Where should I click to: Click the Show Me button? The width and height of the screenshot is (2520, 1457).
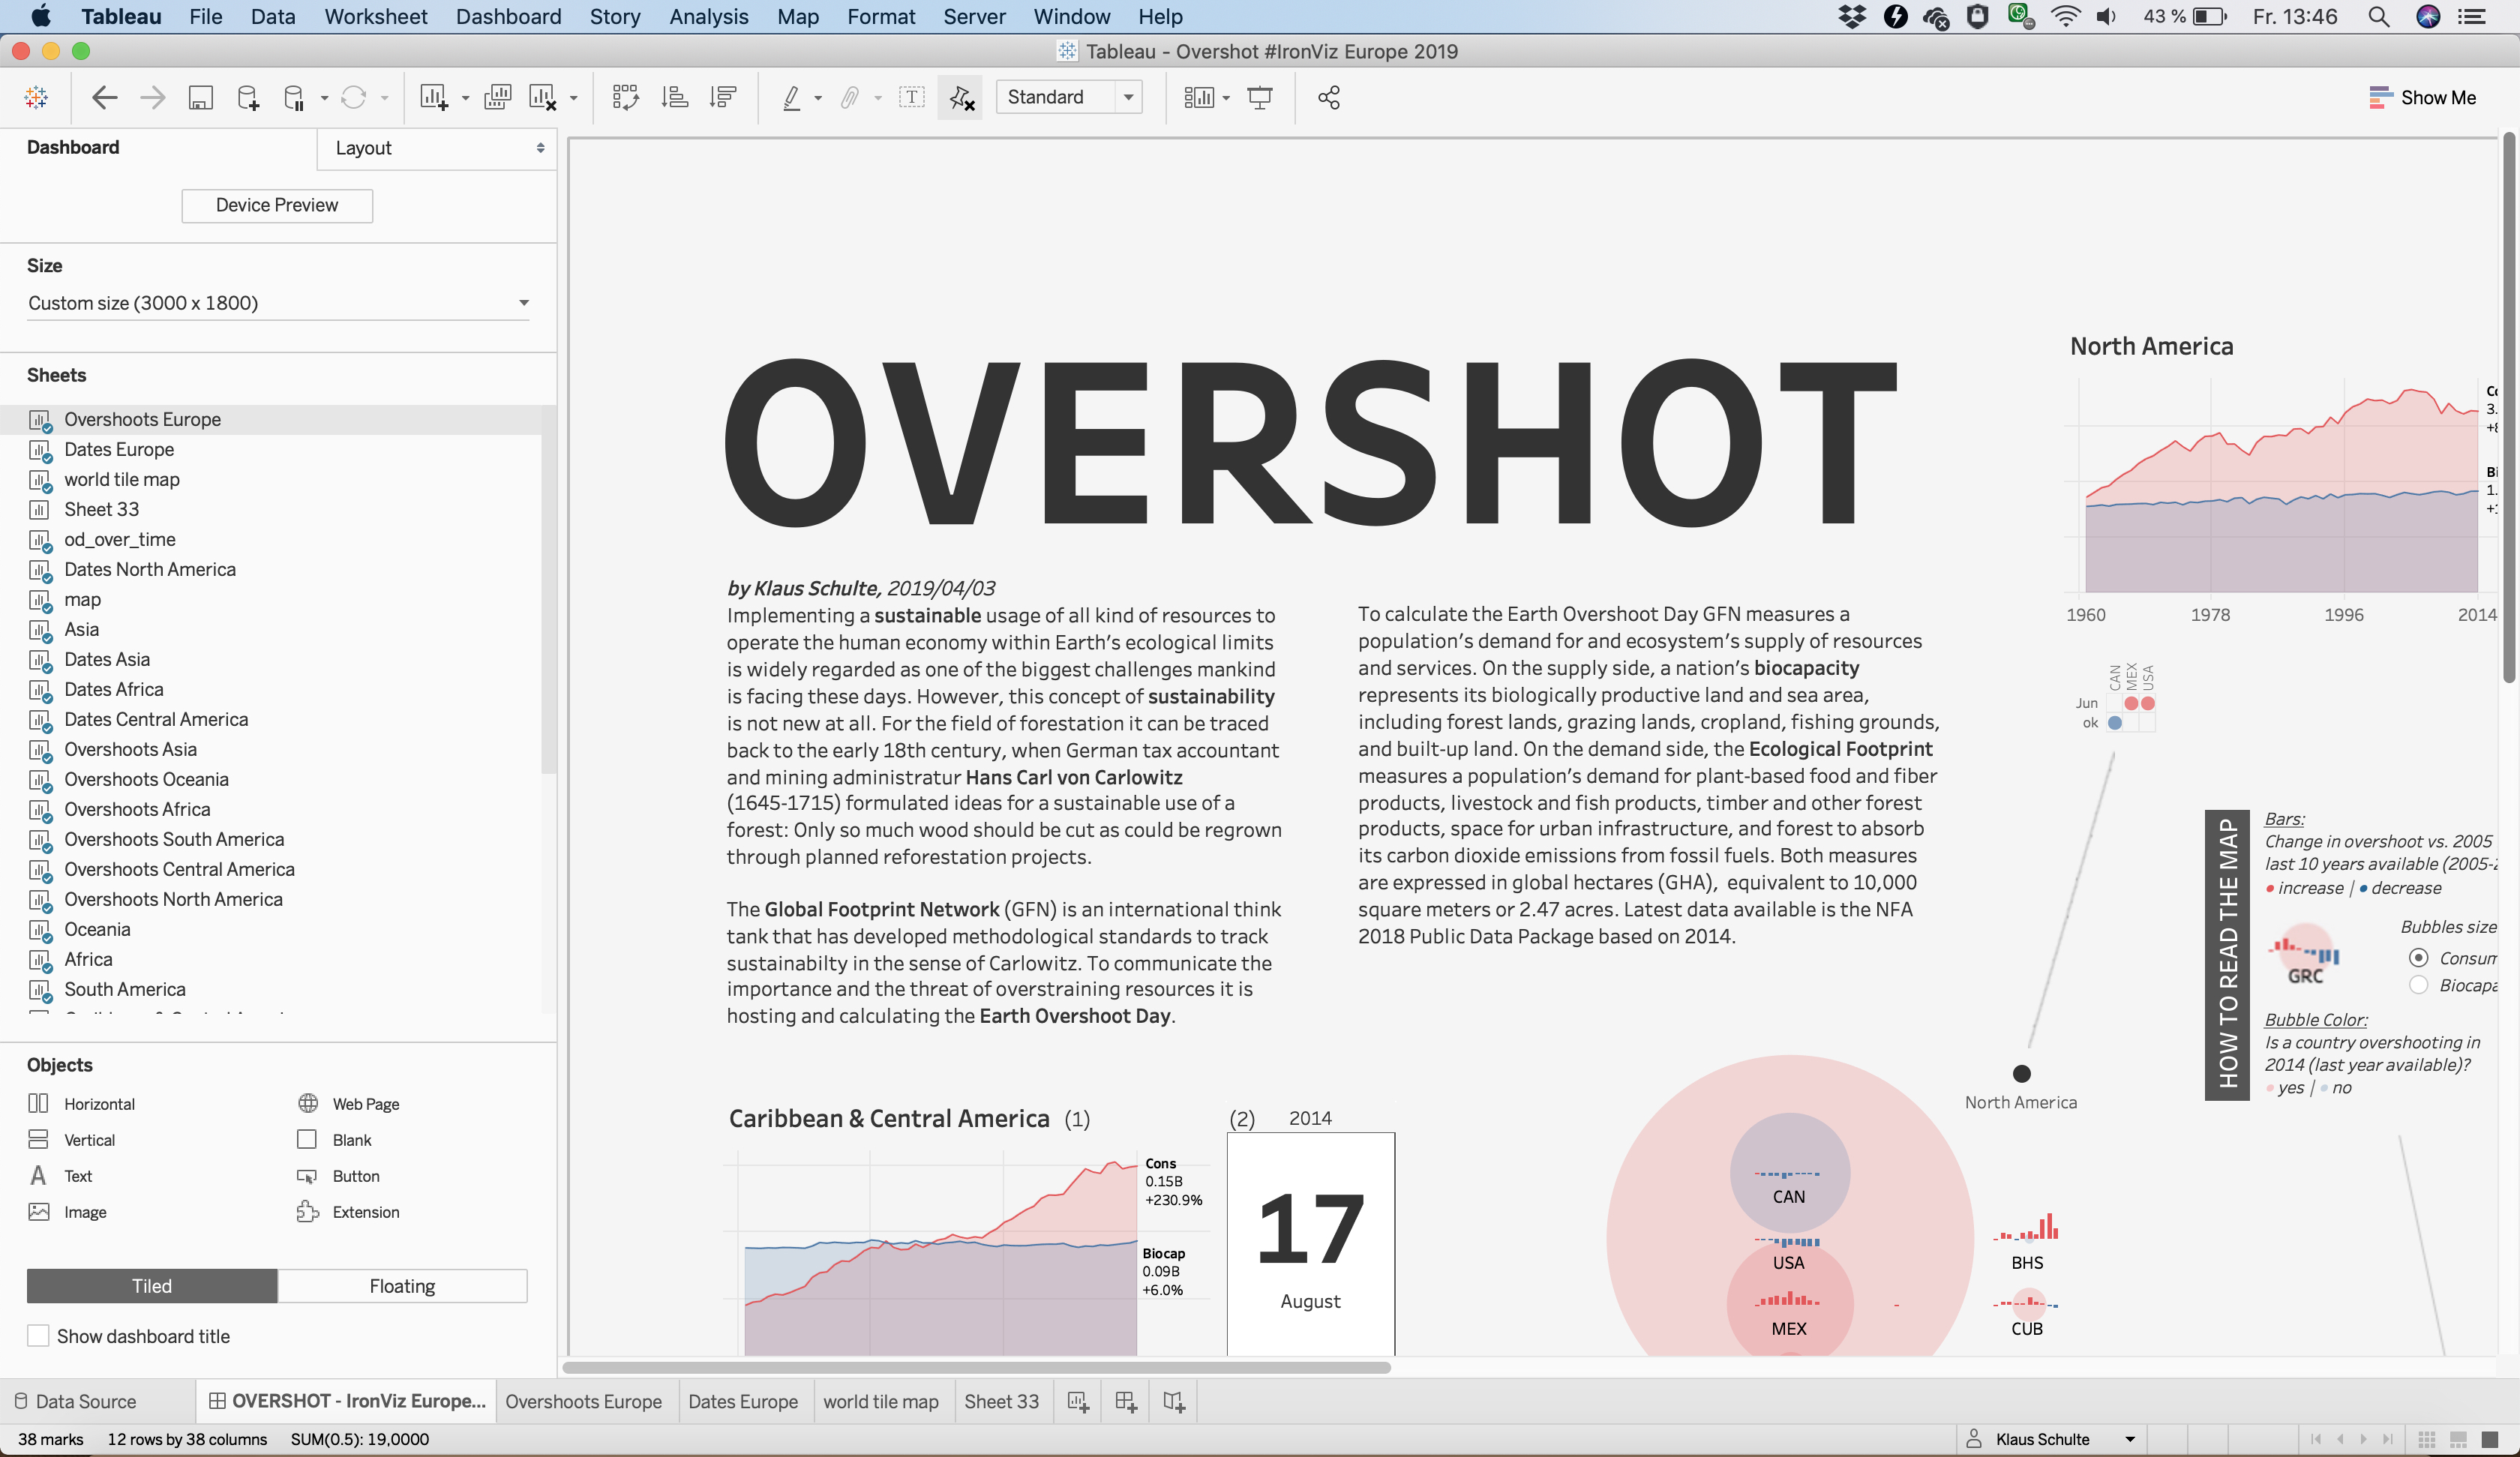[x=2422, y=97]
